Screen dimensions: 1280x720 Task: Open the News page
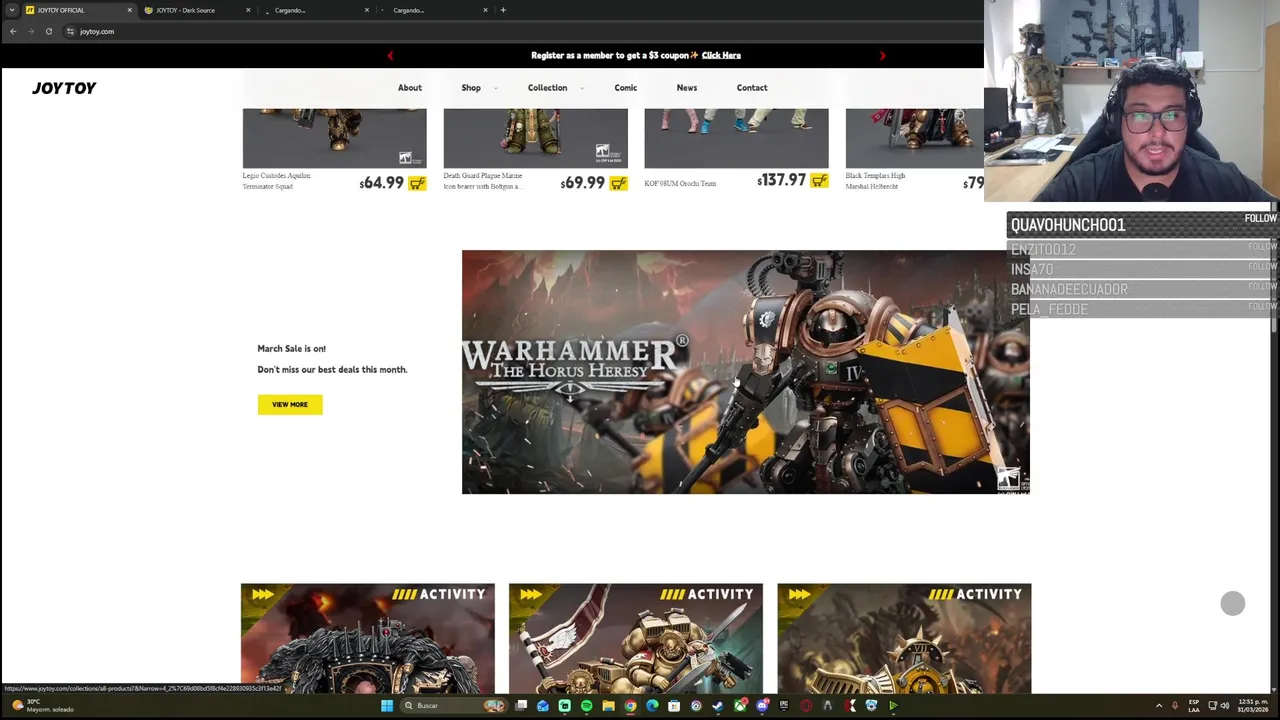click(687, 88)
